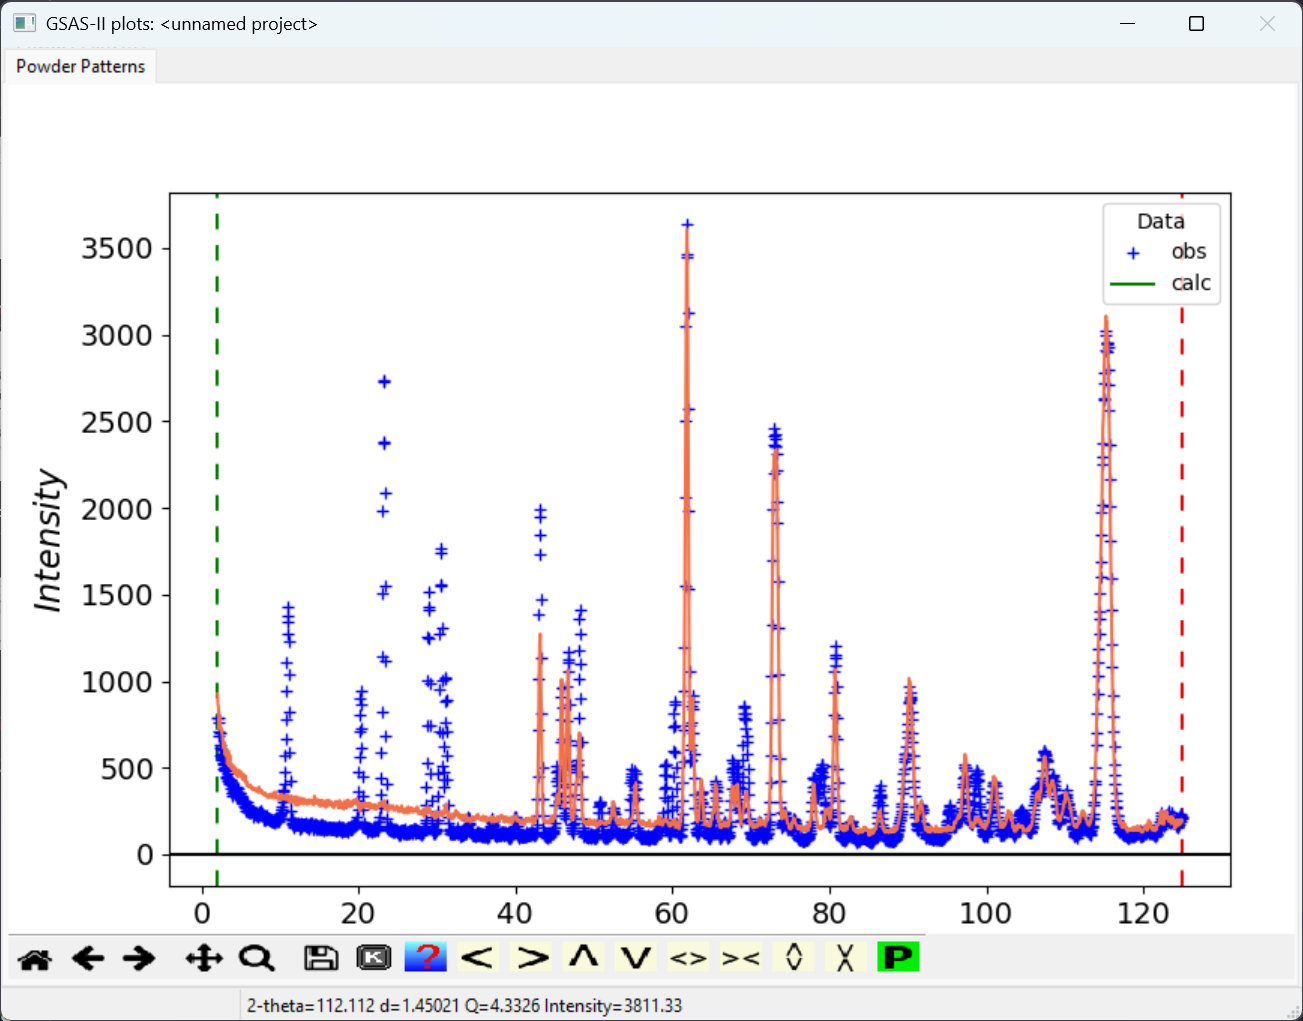Activate the pan axes tool

tap(204, 959)
